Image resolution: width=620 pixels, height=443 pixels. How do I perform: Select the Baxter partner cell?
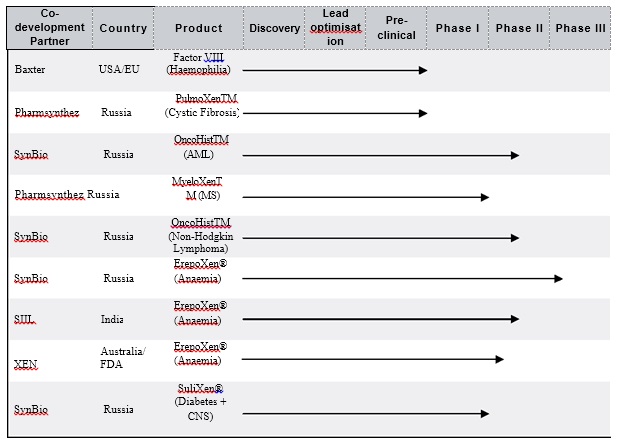coord(30,70)
